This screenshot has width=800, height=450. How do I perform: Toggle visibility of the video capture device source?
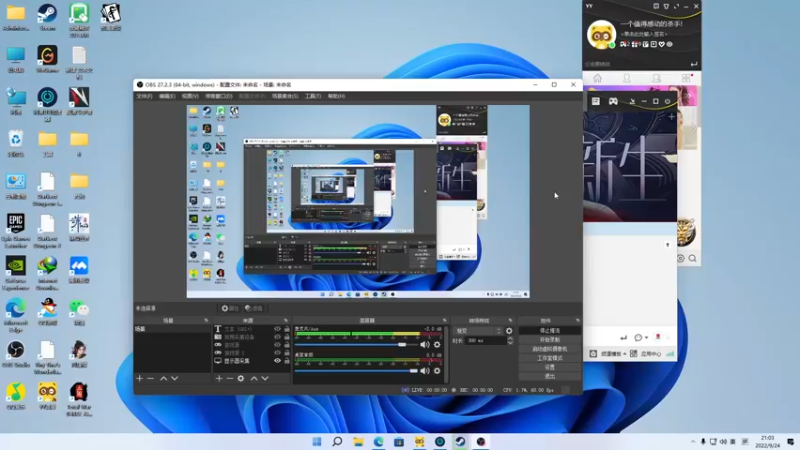(x=278, y=337)
